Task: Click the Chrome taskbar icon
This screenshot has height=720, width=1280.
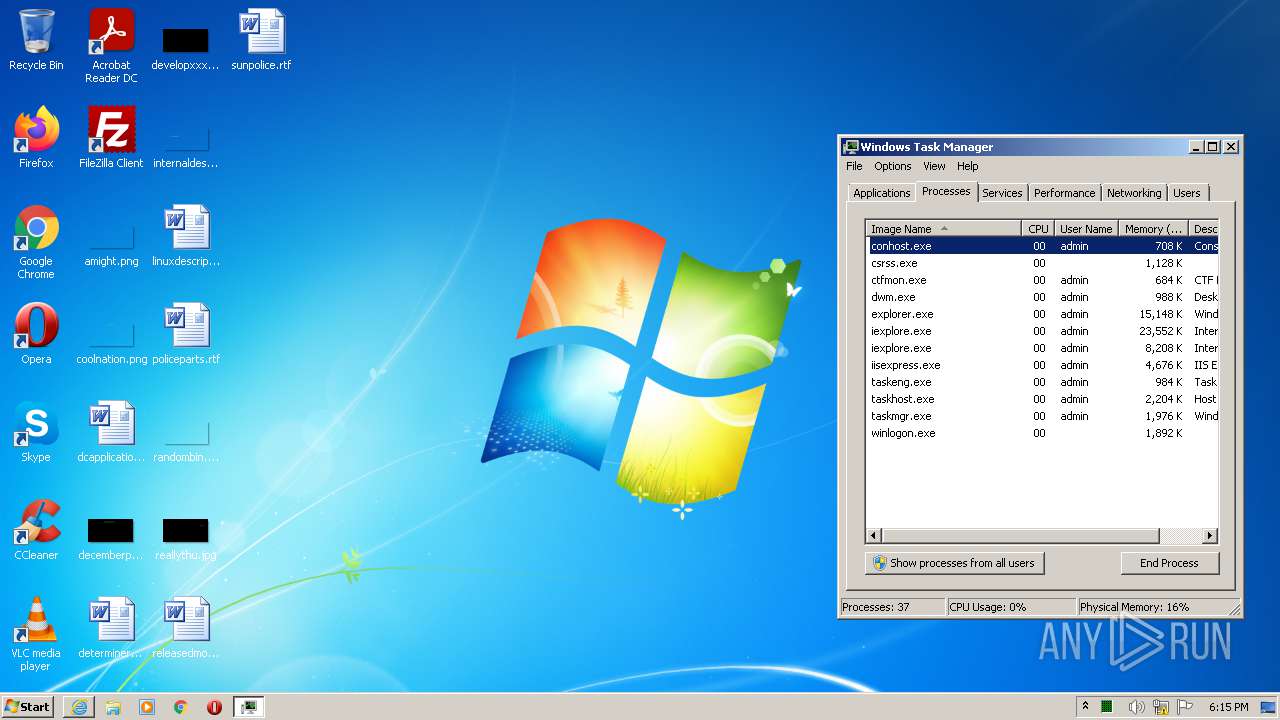Action: 181,706
